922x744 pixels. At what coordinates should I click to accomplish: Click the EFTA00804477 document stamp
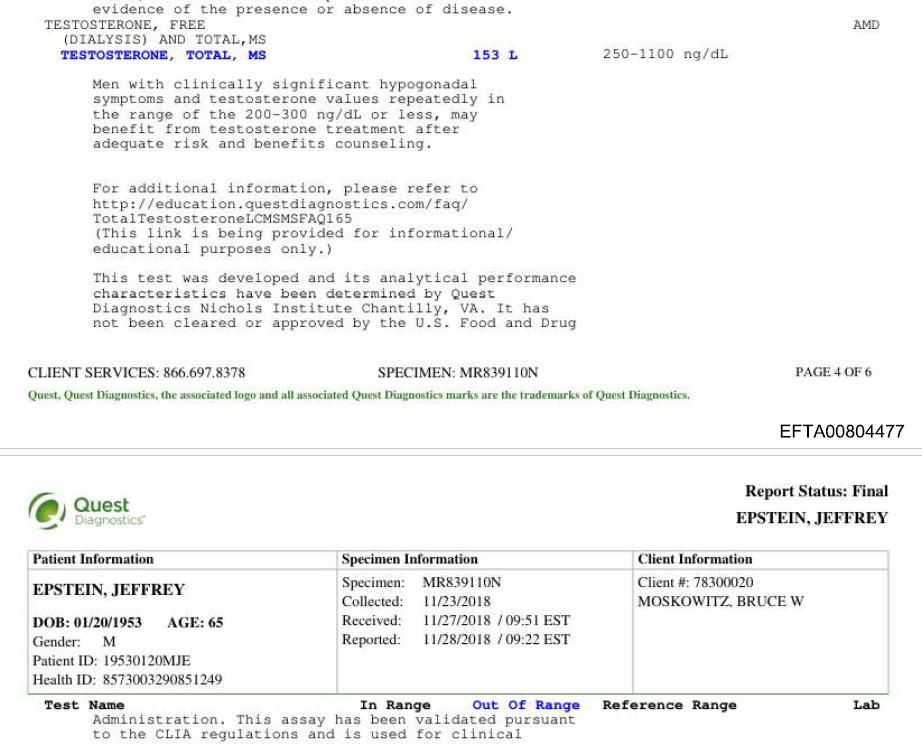tap(841, 432)
